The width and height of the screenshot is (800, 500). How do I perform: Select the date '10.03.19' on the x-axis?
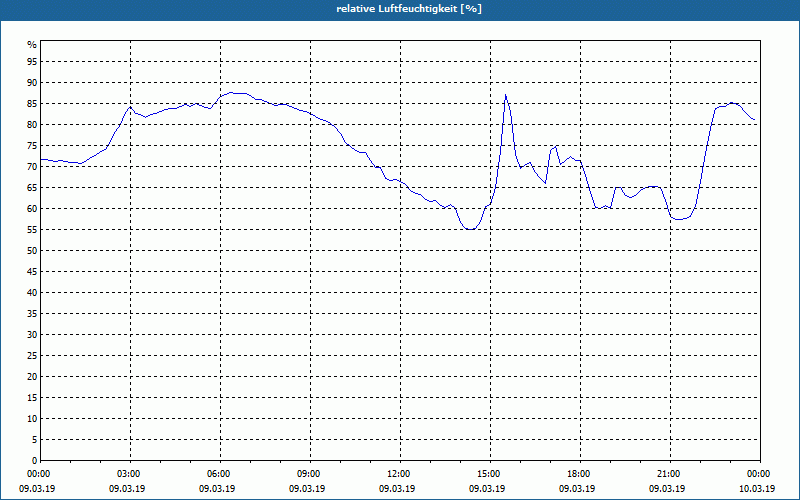[x=757, y=489]
